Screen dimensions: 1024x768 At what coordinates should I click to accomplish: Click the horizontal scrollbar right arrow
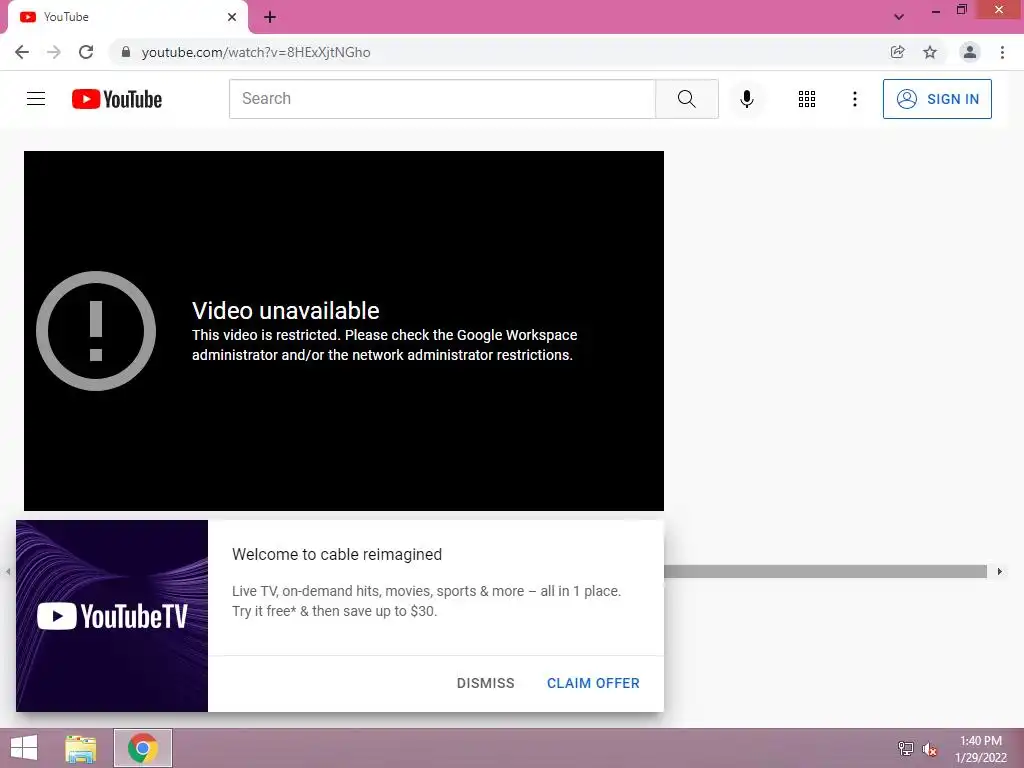(x=999, y=571)
